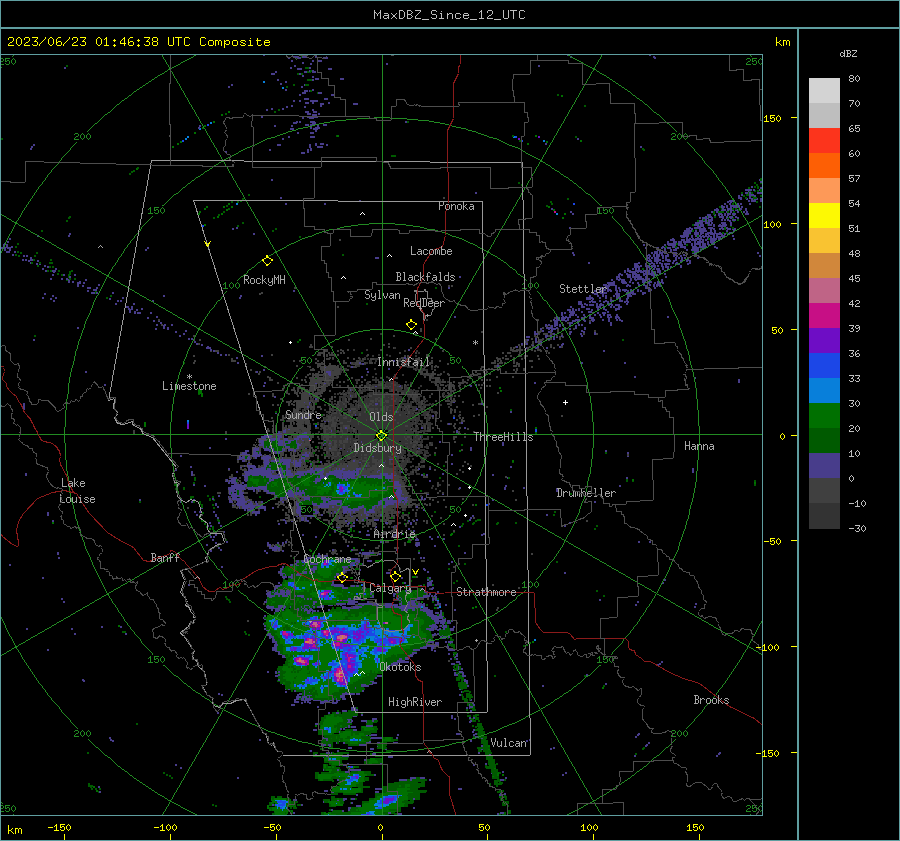Image resolution: width=900 pixels, height=841 pixels.
Task: Click the Didsbury town label
Action: [x=377, y=448]
